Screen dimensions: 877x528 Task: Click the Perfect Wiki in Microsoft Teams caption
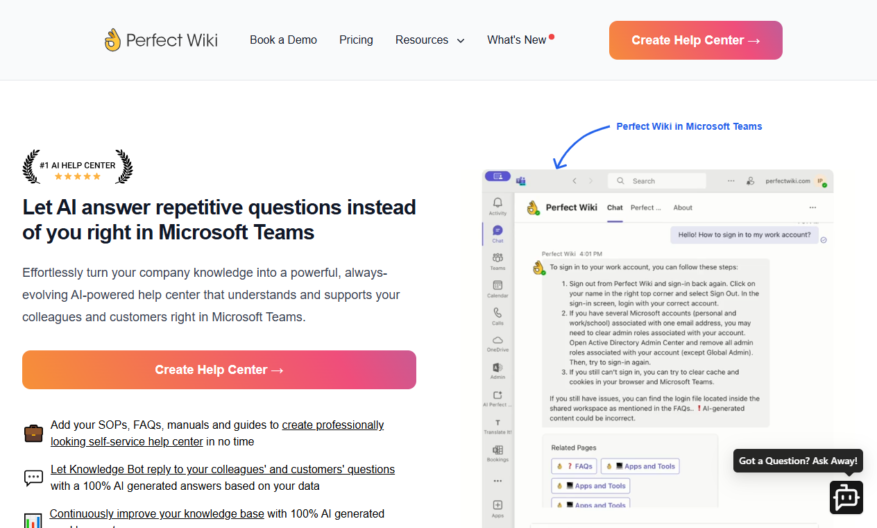[689, 126]
